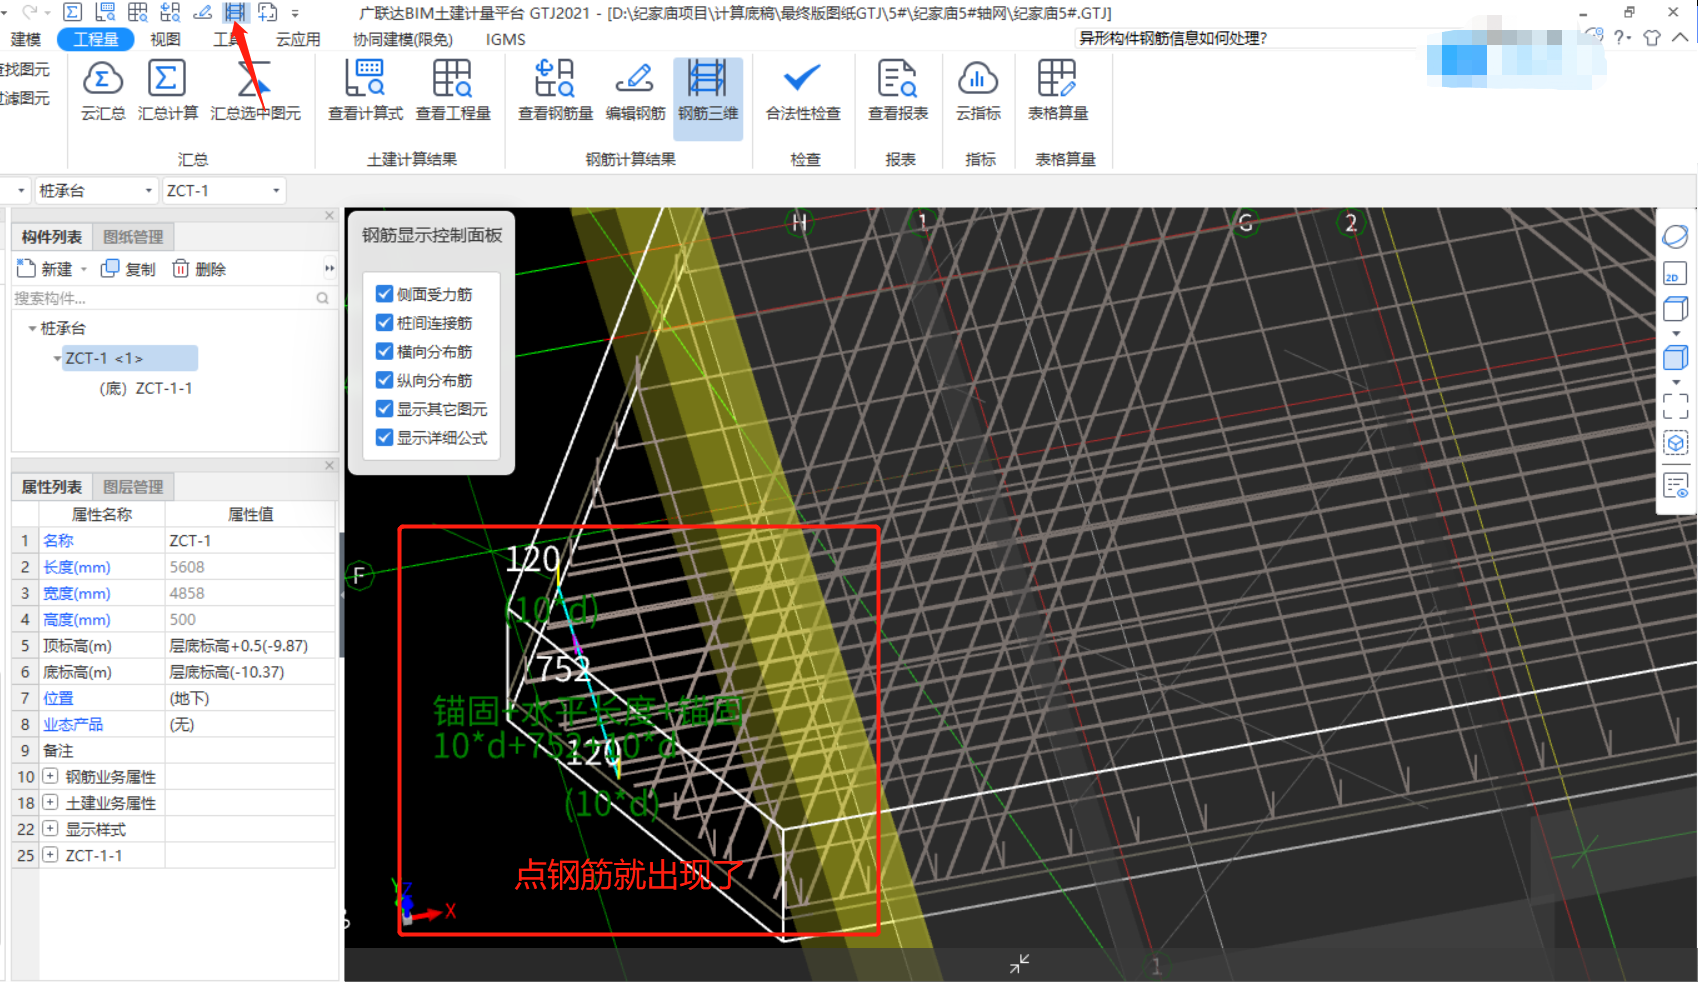The width and height of the screenshot is (1698, 982).
Task: Uncheck 横向分布筋 checkbox
Action: [x=384, y=351]
